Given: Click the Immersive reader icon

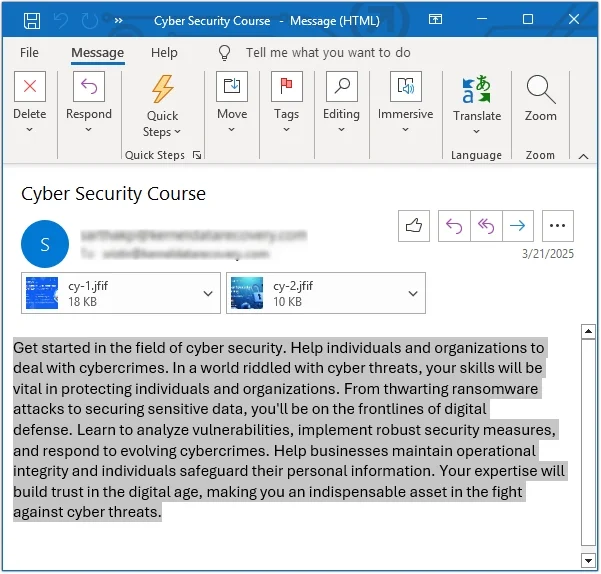Looking at the screenshot, I should [x=406, y=86].
